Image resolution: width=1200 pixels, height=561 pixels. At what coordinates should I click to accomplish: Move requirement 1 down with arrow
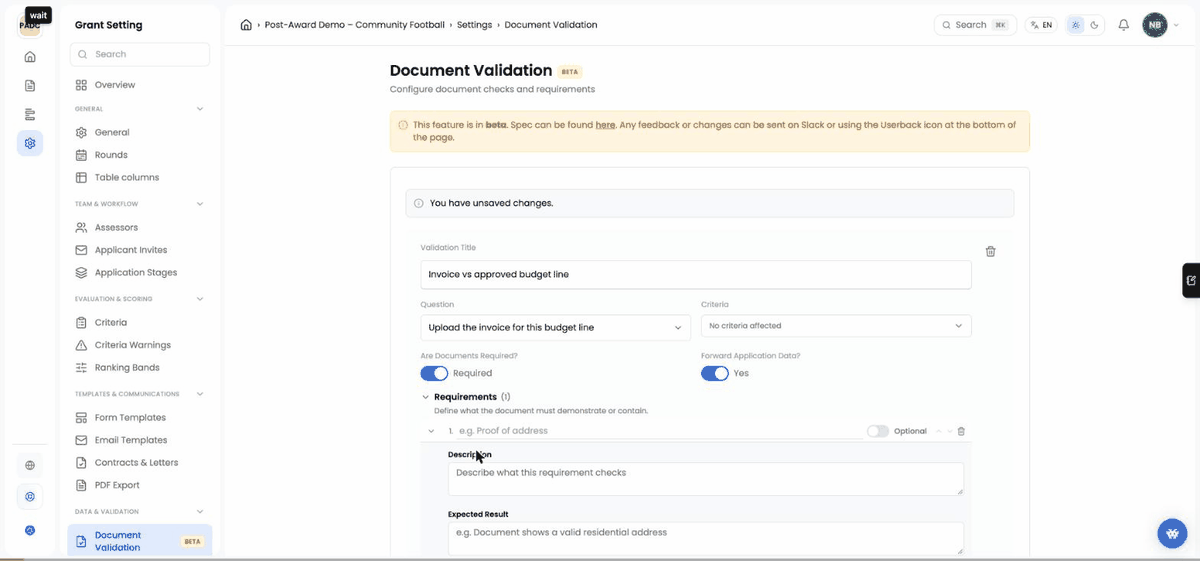[x=949, y=431]
